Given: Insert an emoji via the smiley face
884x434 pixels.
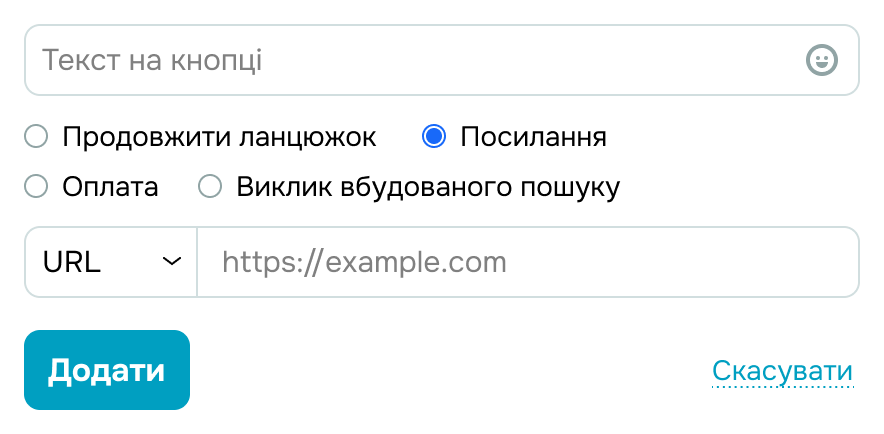Looking at the screenshot, I should [821, 60].
